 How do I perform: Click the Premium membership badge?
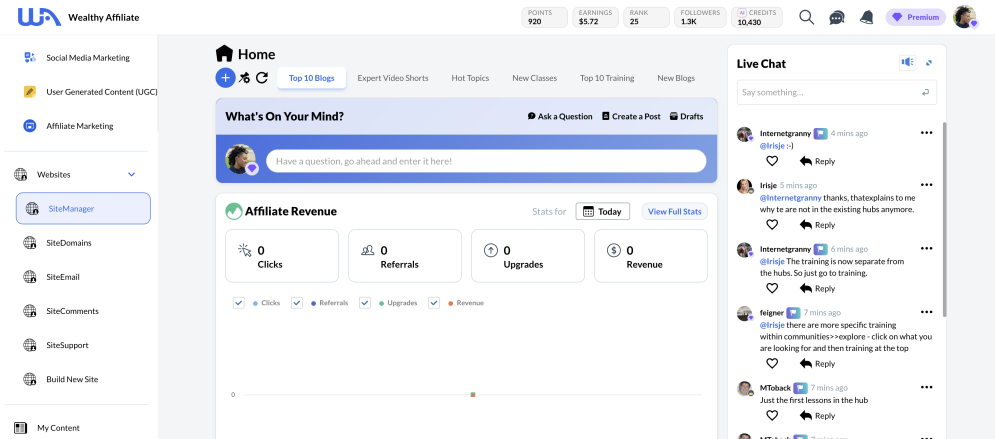(916, 17)
